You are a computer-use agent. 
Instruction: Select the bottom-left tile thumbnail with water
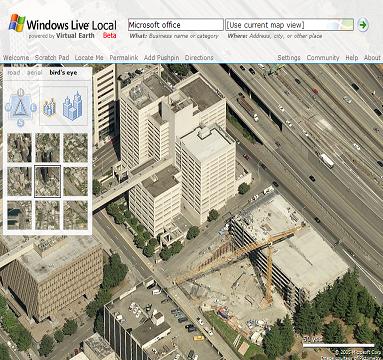[20, 215]
